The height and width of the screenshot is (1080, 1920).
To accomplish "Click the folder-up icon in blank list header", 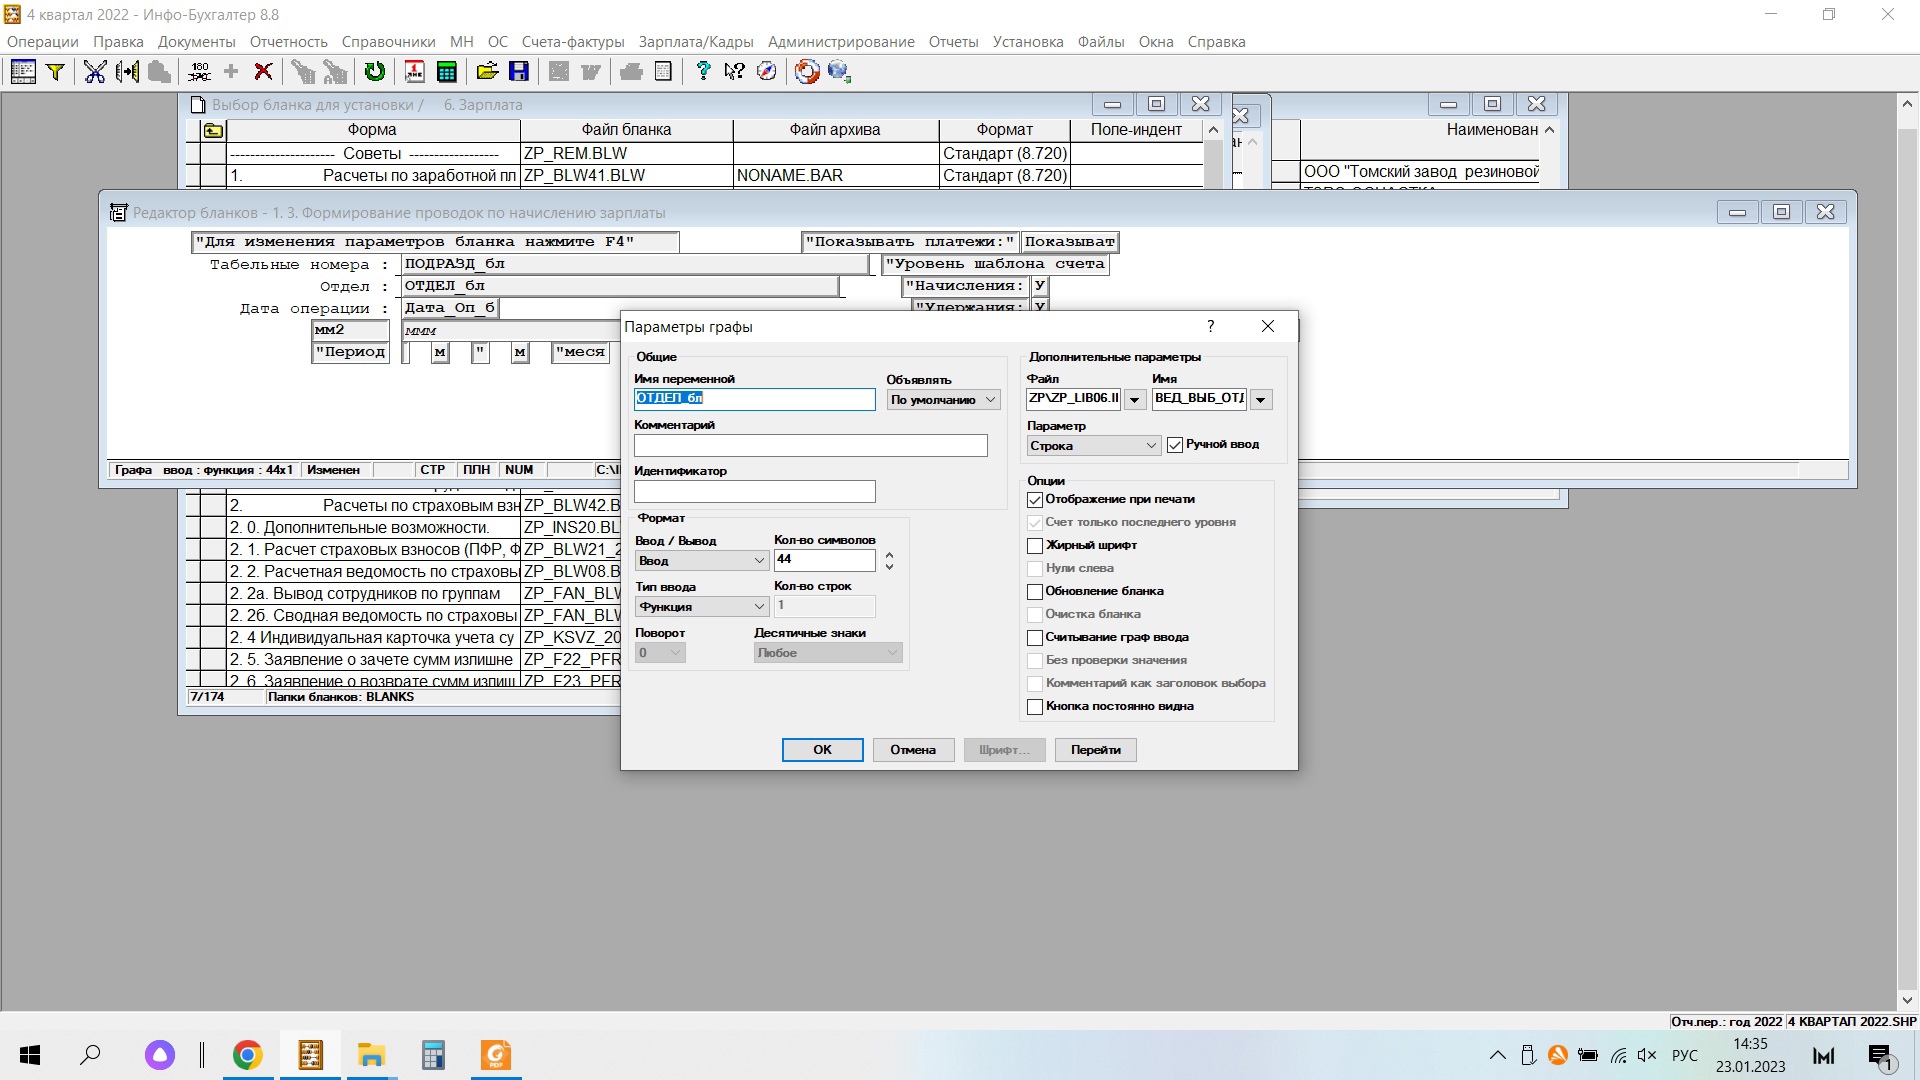I will pyautogui.click(x=213, y=130).
